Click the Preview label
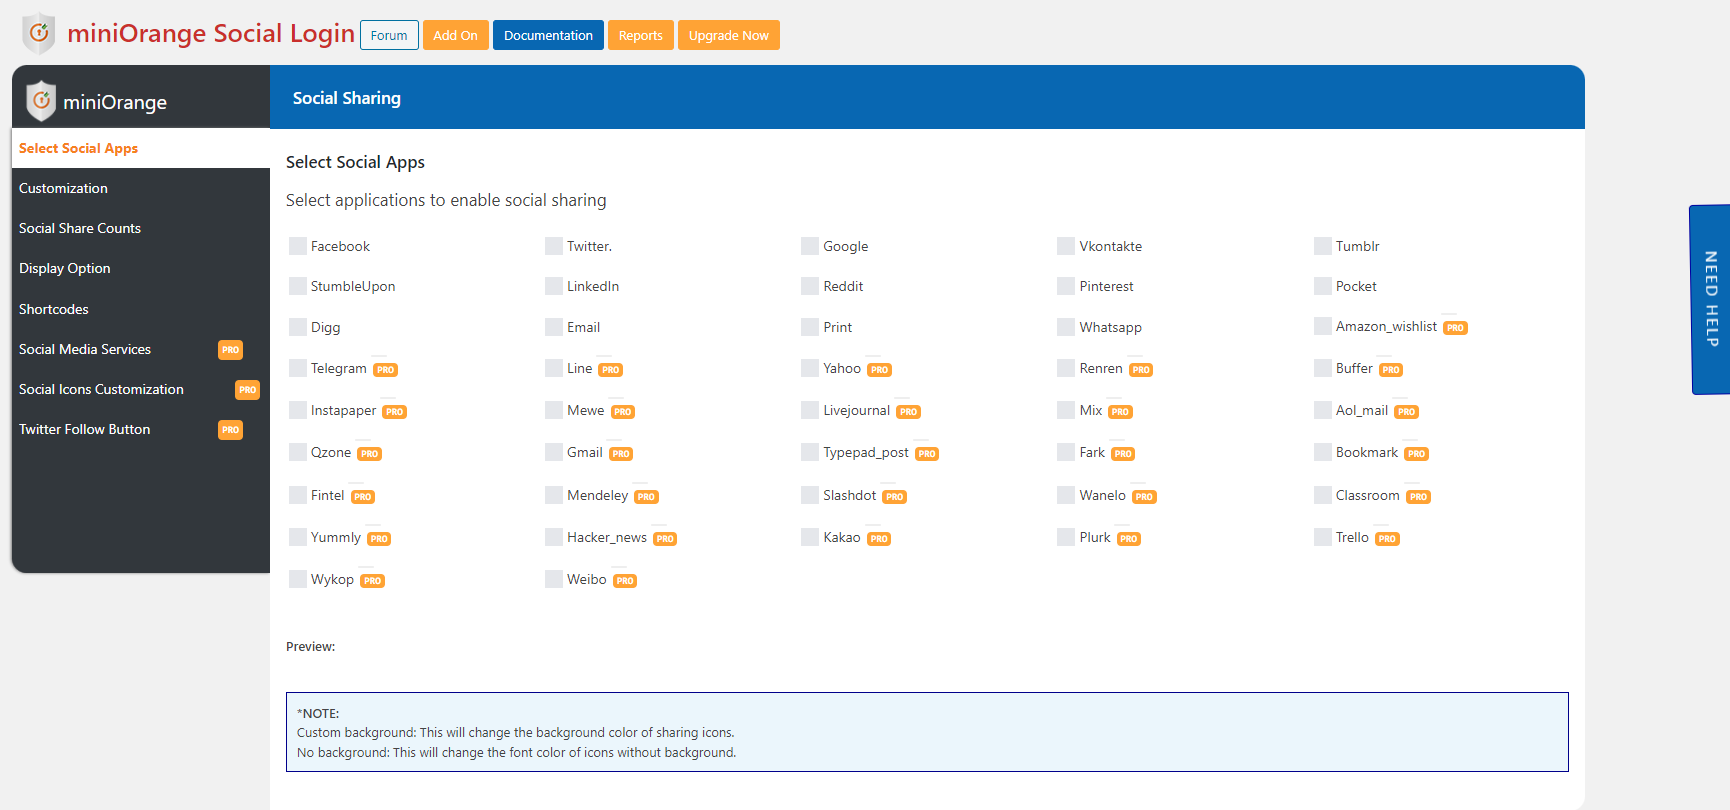This screenshot has height=810, width=1730. click(310, 647)
